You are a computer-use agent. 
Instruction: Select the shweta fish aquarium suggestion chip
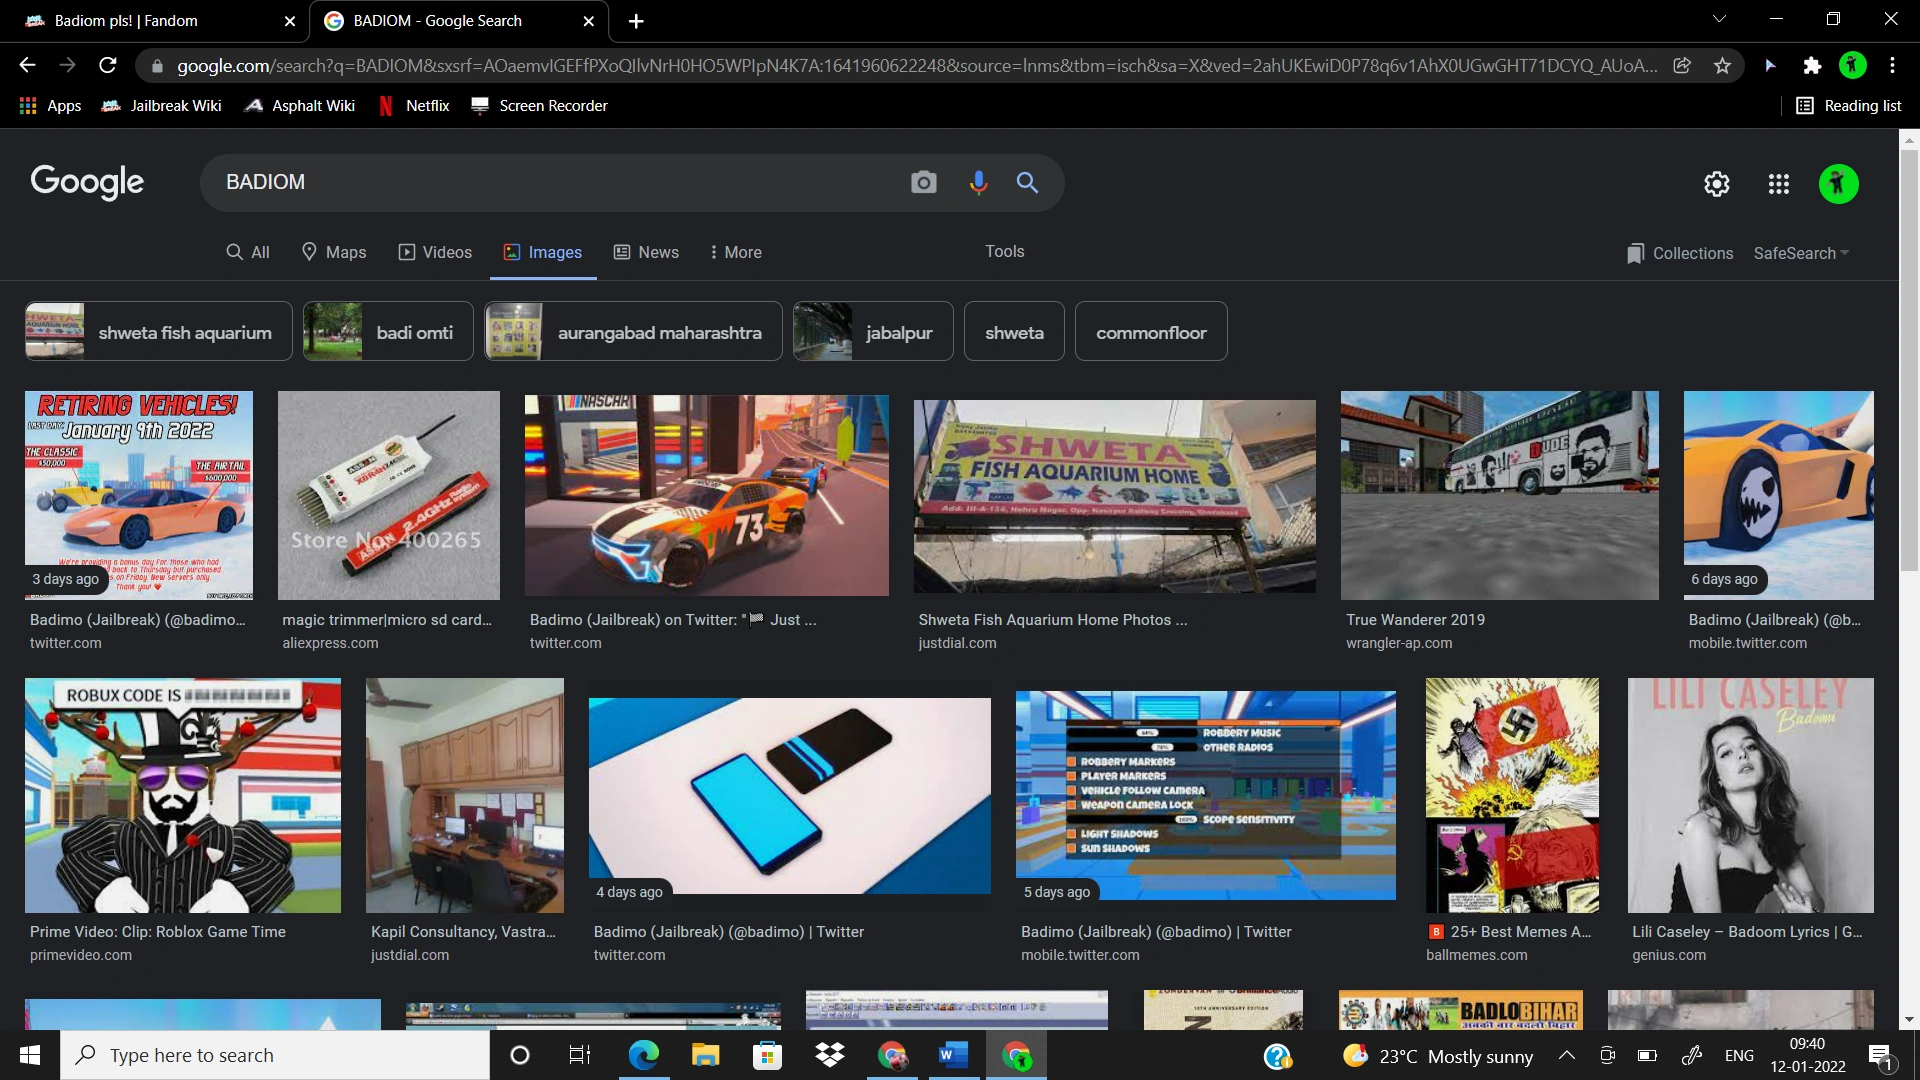coord(157,331)
